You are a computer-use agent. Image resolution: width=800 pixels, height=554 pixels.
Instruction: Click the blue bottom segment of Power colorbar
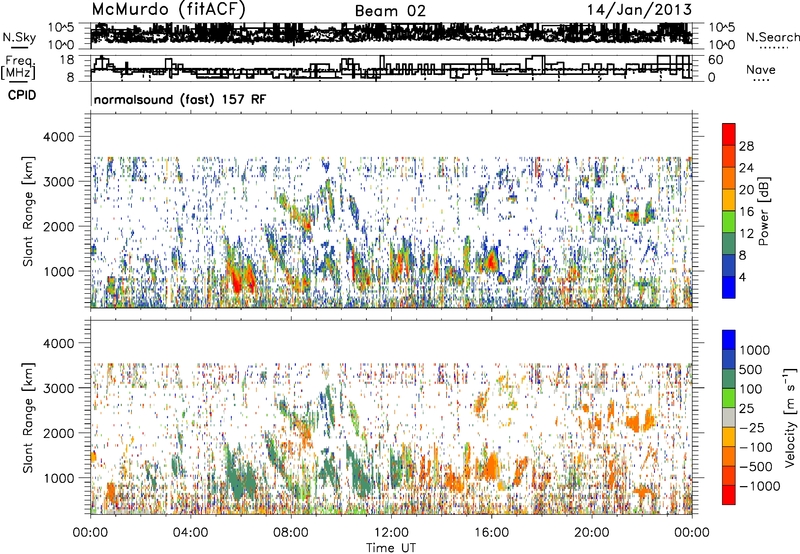point(729,287)
